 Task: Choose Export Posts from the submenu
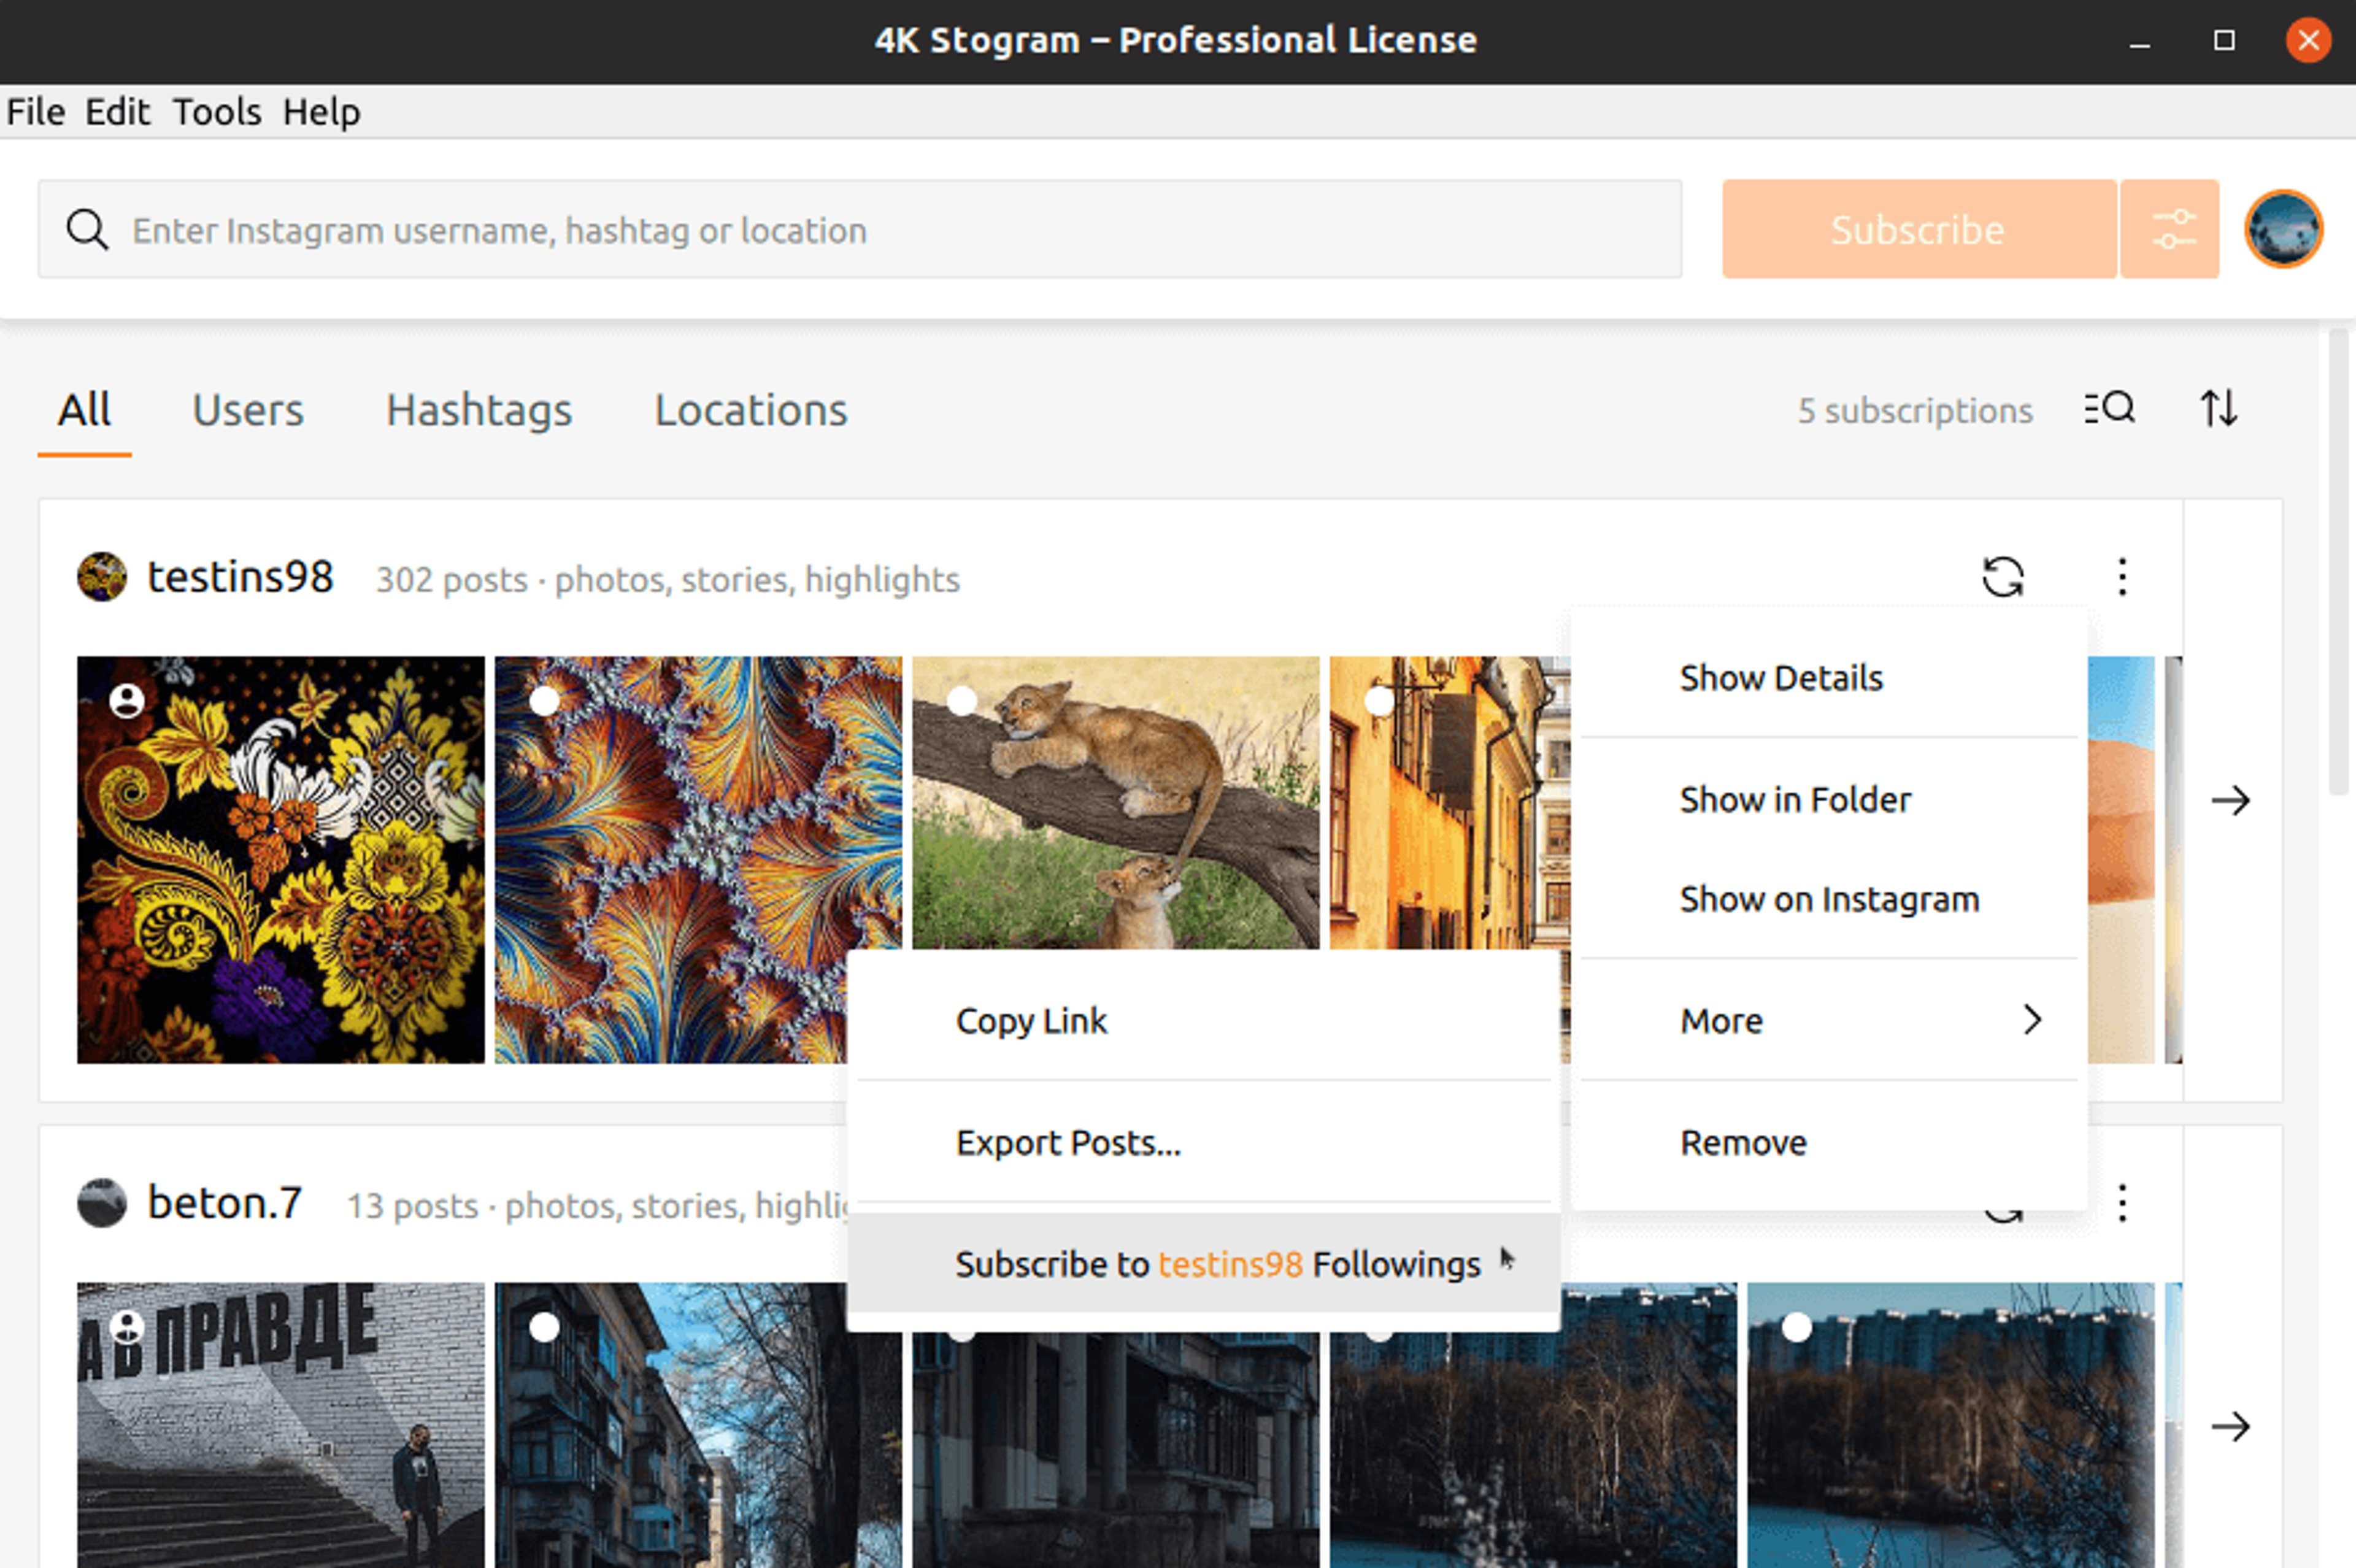[x=1068, y=1142]
